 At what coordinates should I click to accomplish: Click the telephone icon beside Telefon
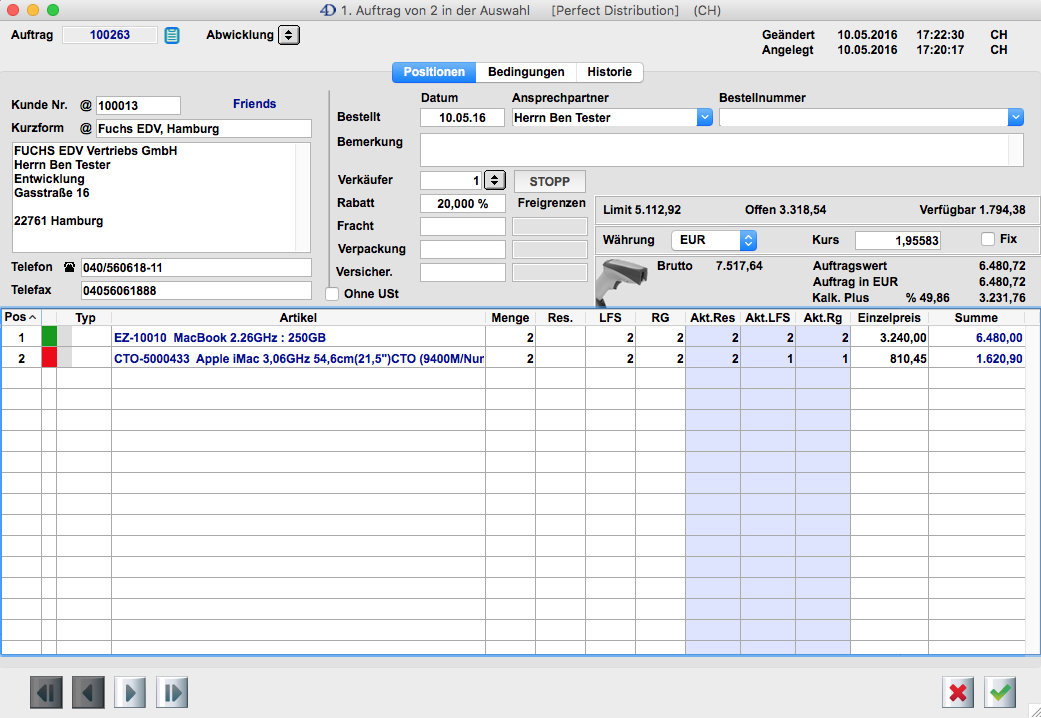[x=69, y=268]
